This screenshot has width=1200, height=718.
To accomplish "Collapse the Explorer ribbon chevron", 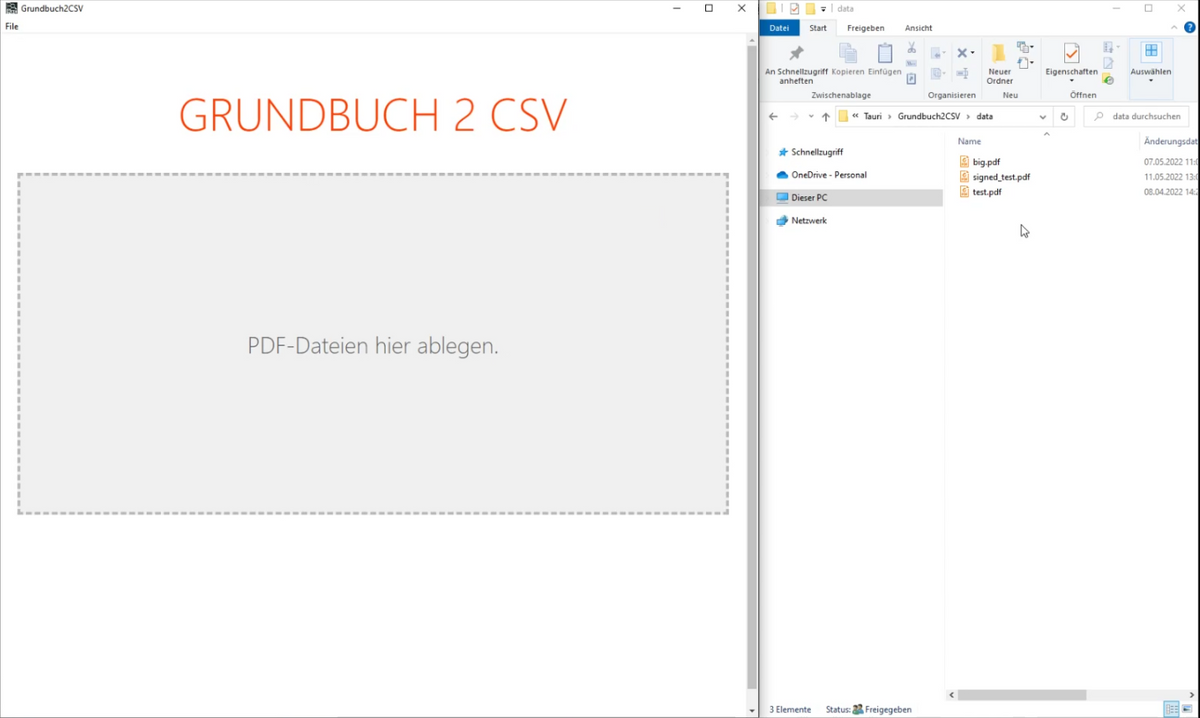I will [1174, 28].
